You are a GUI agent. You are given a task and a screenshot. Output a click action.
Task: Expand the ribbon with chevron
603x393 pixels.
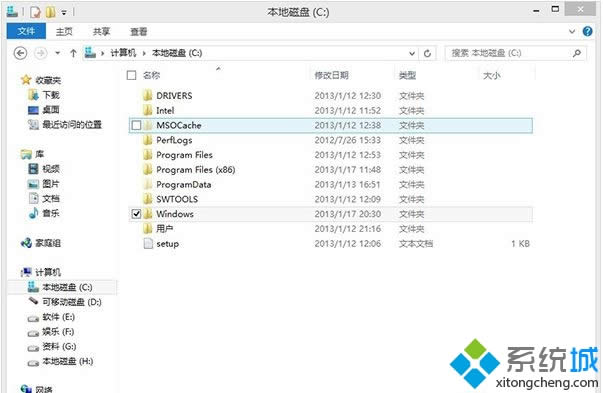click(572, 32)
